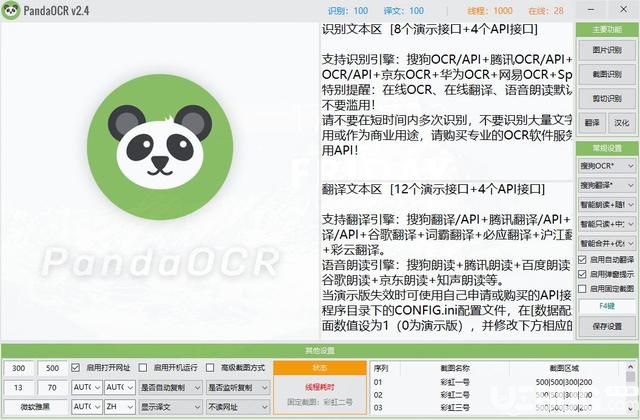Viewport: 640px width, 420px height.
Task: Click the large panda logo image
Action: coord(160,147)
